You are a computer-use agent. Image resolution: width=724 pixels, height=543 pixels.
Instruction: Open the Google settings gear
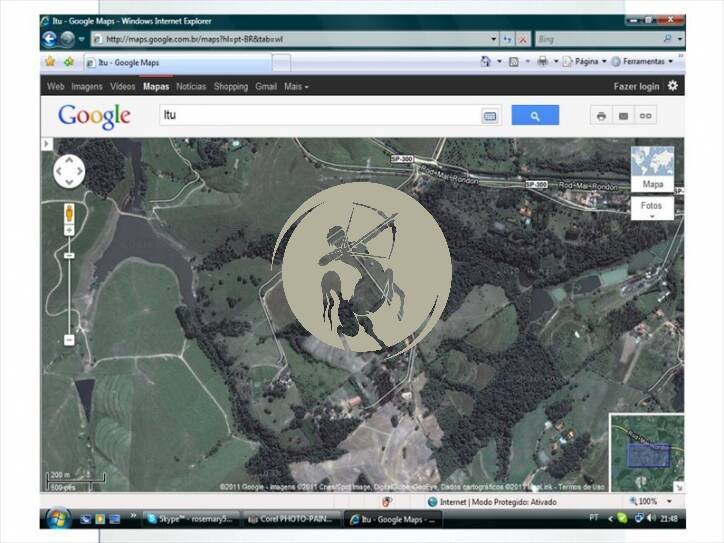pos(673,86)
